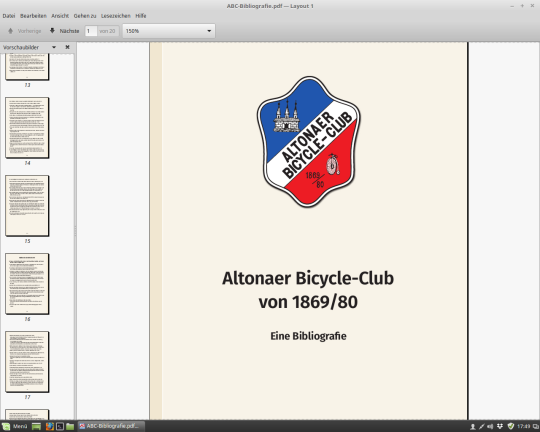Click the 'Eine Bibliografie' subtitle text
Screen dimensions: 540x432
pyautogui.click(x=308, y=336)
